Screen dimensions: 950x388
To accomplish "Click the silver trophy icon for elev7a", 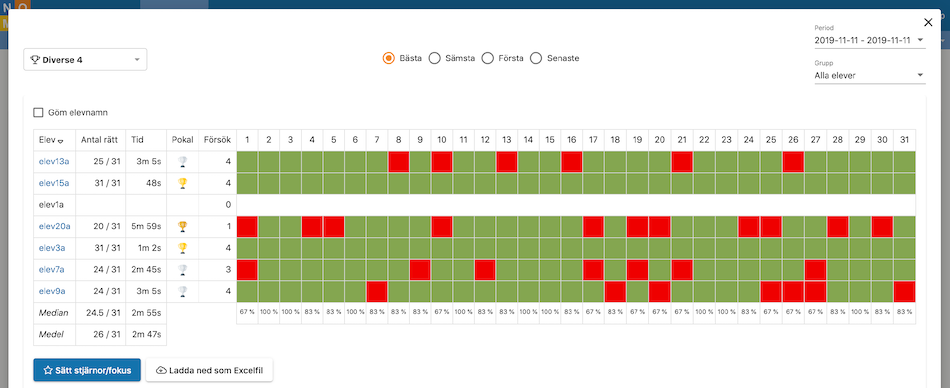I will [182, 270].
